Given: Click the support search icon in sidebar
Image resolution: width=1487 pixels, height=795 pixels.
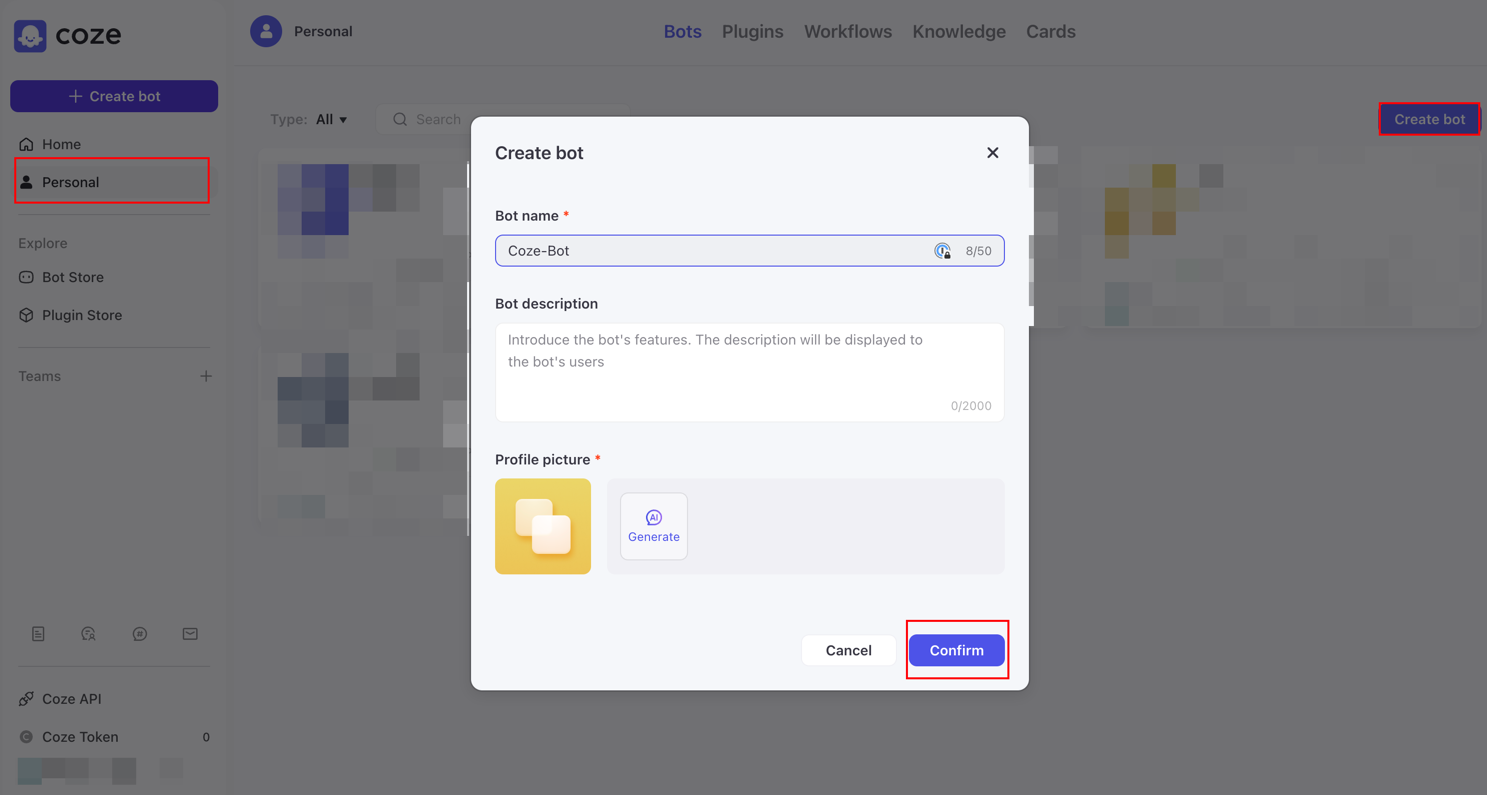Looking at the screenshot, I should coord(88,634).
